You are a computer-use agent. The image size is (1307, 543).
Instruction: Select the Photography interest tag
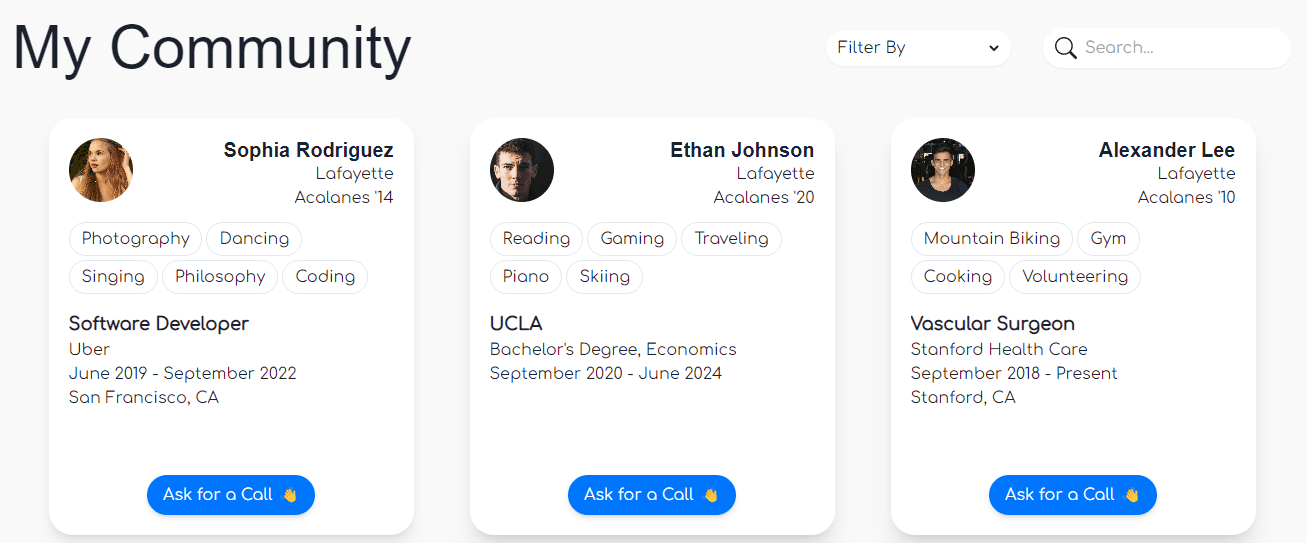coord(135,239)
